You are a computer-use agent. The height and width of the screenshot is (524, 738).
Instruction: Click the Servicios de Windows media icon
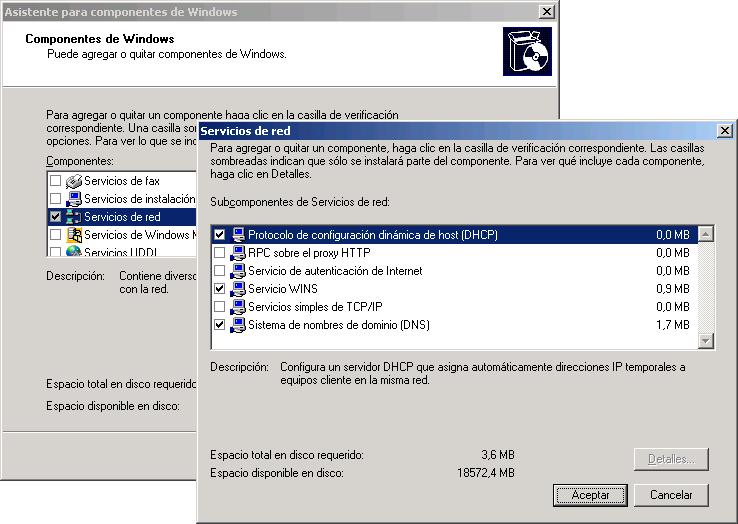(x=74, y=234)
